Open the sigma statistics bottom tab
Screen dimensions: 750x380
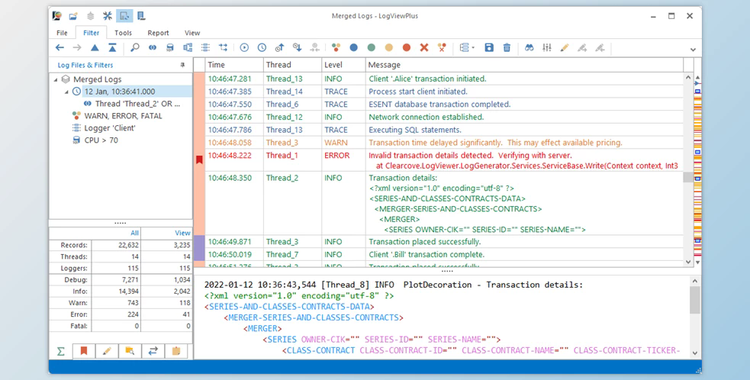pos(61,351)
